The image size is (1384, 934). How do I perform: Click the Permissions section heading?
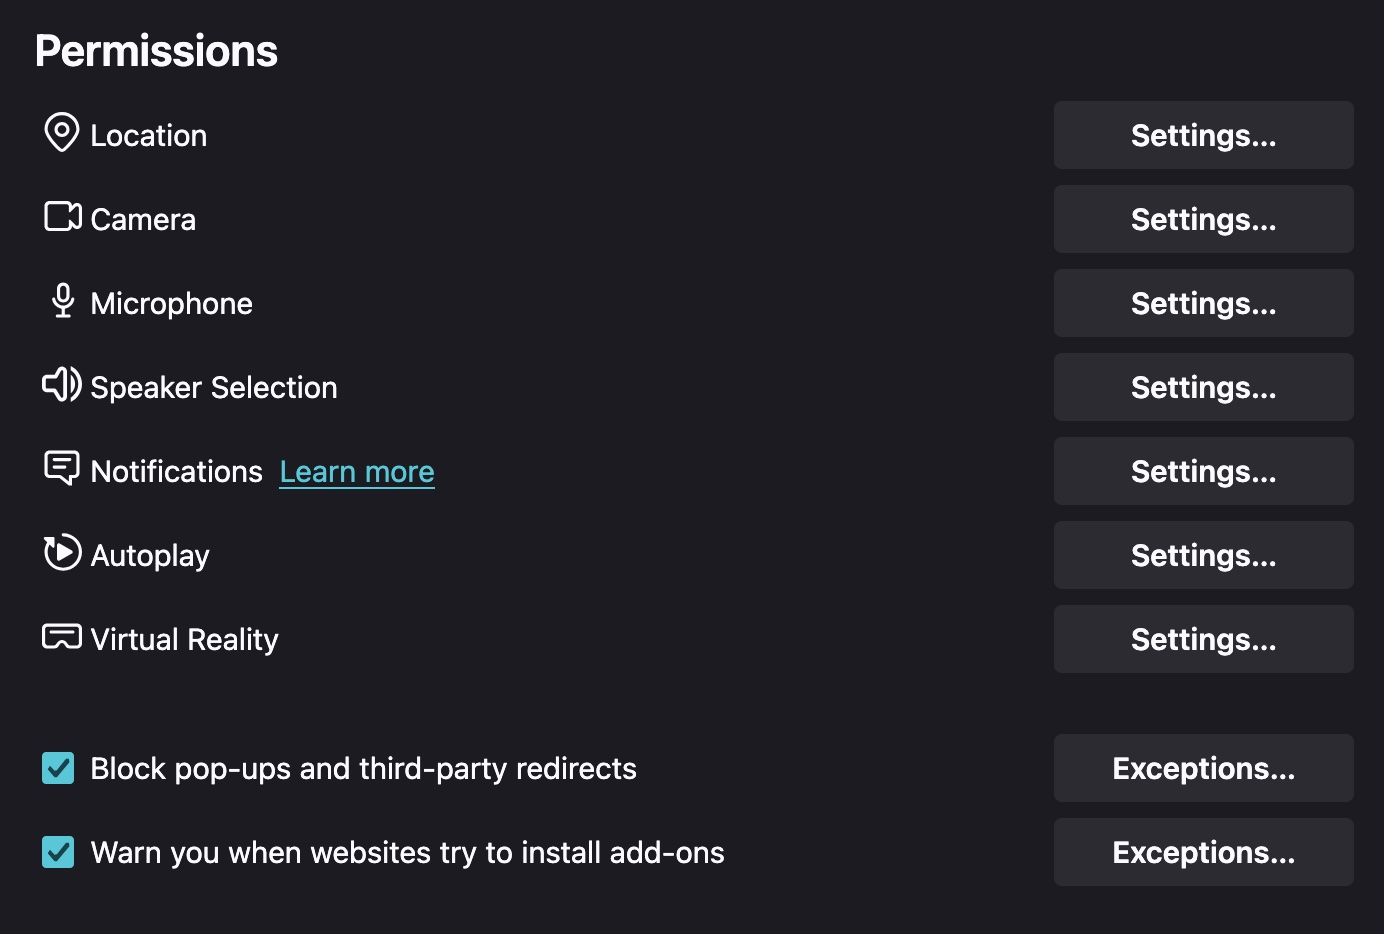[157, 51]
